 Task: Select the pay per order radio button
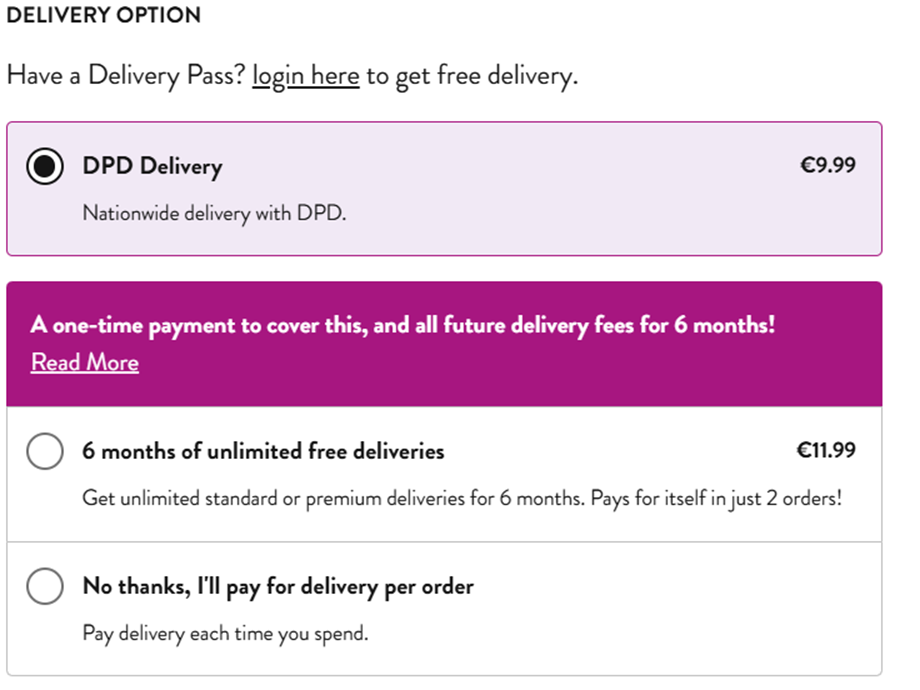point(45,586)
